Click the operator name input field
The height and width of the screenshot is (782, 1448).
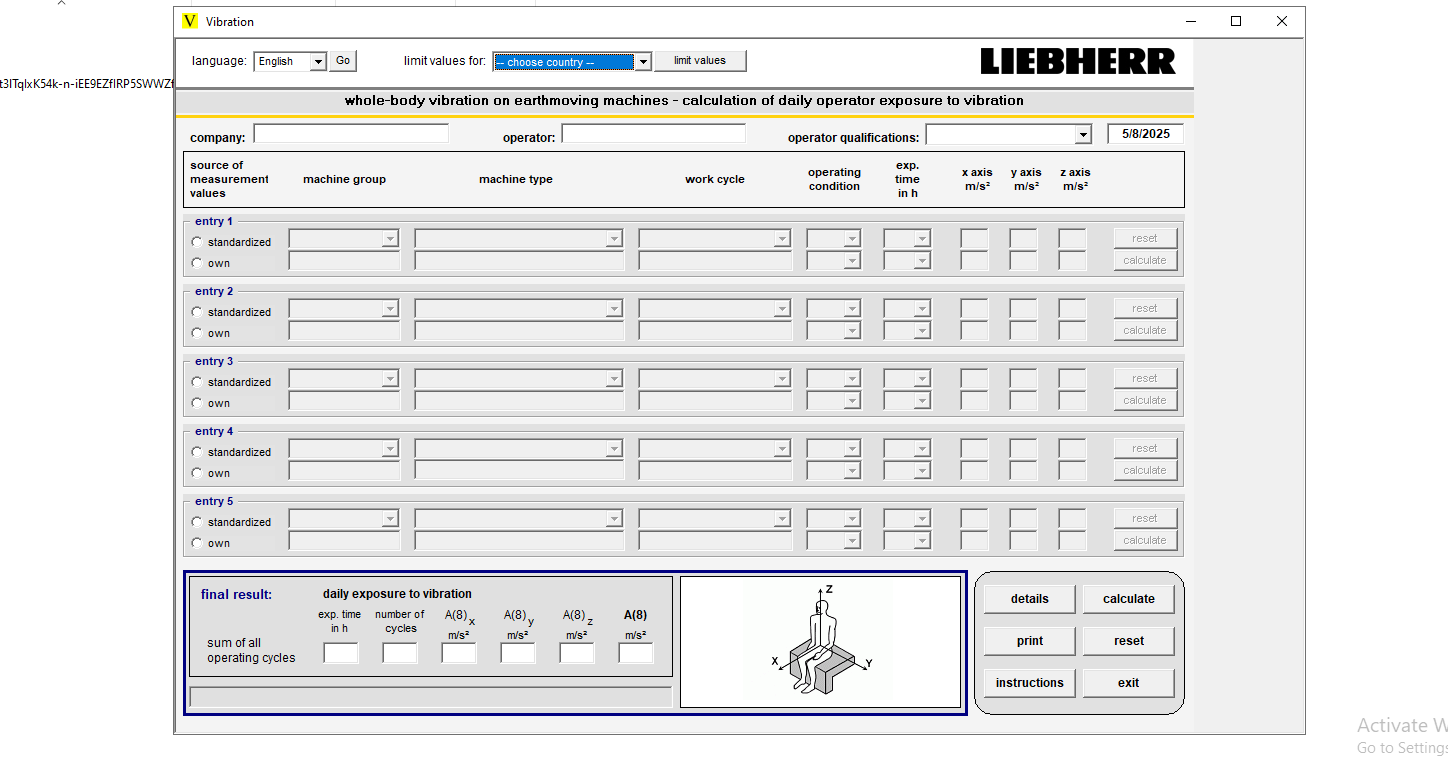tap(654, 134)
